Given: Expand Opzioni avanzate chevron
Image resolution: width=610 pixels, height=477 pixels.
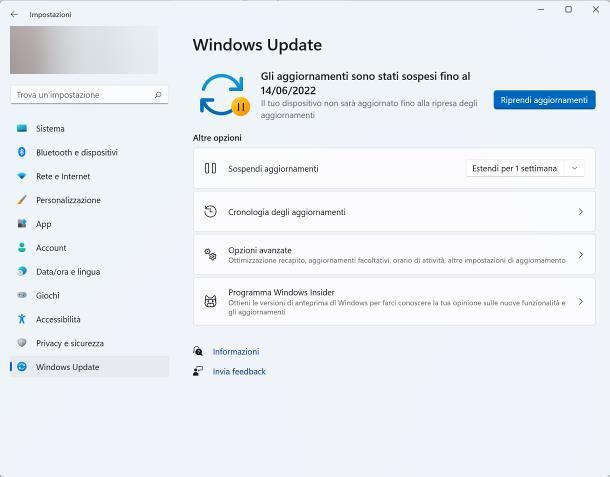Looking at the screenshot, I should 580,254.
